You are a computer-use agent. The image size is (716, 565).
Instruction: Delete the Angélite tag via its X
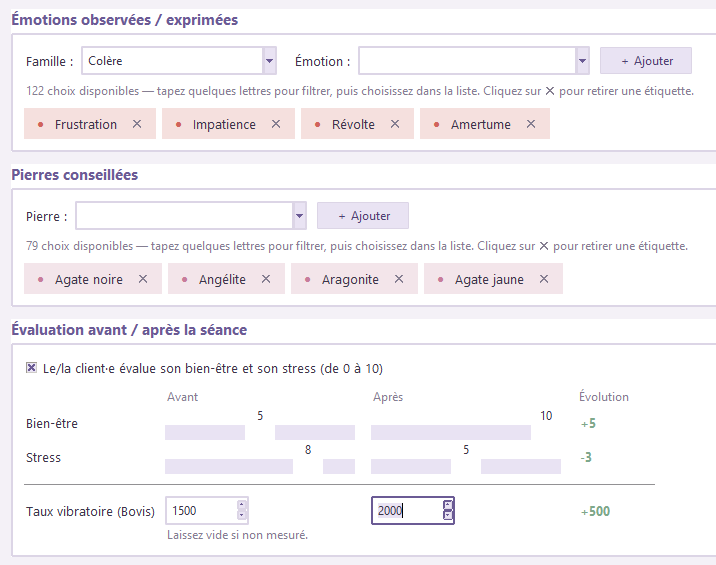tap(266, 279)
